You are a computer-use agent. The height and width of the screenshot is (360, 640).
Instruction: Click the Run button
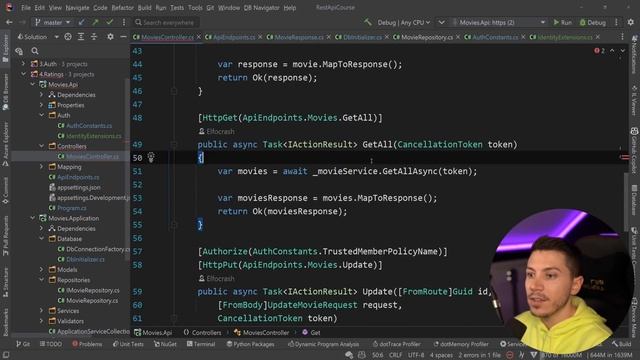[x=562, y=22]
